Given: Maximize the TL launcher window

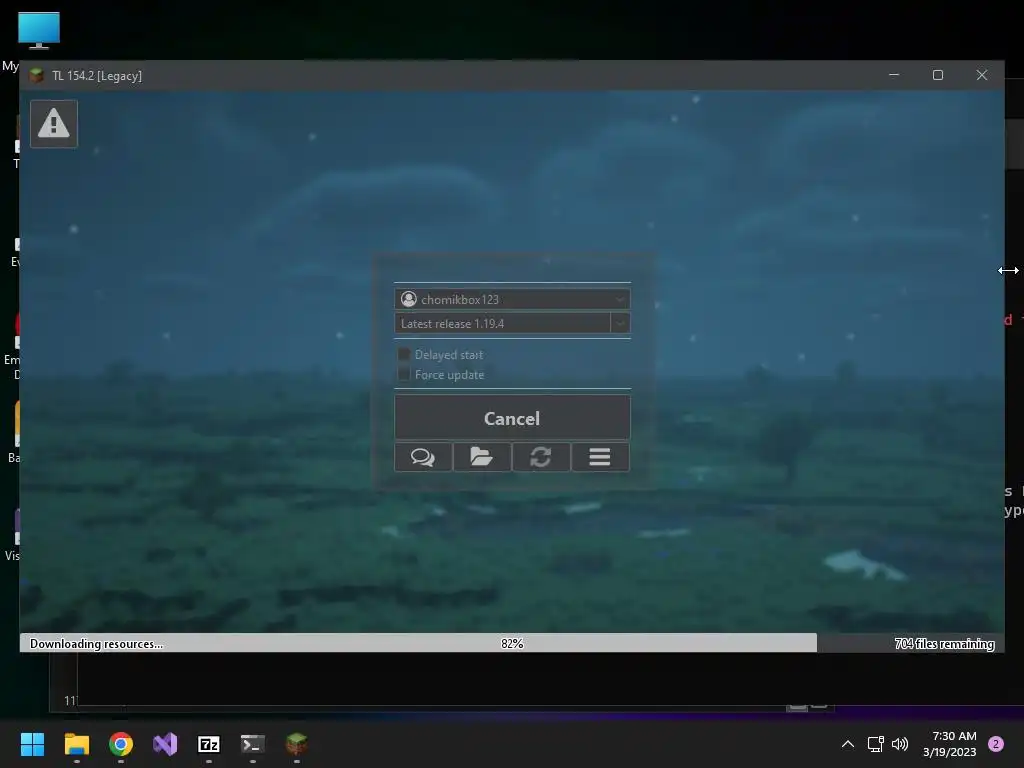Looking at the screenshot, I should click(938, 75).
